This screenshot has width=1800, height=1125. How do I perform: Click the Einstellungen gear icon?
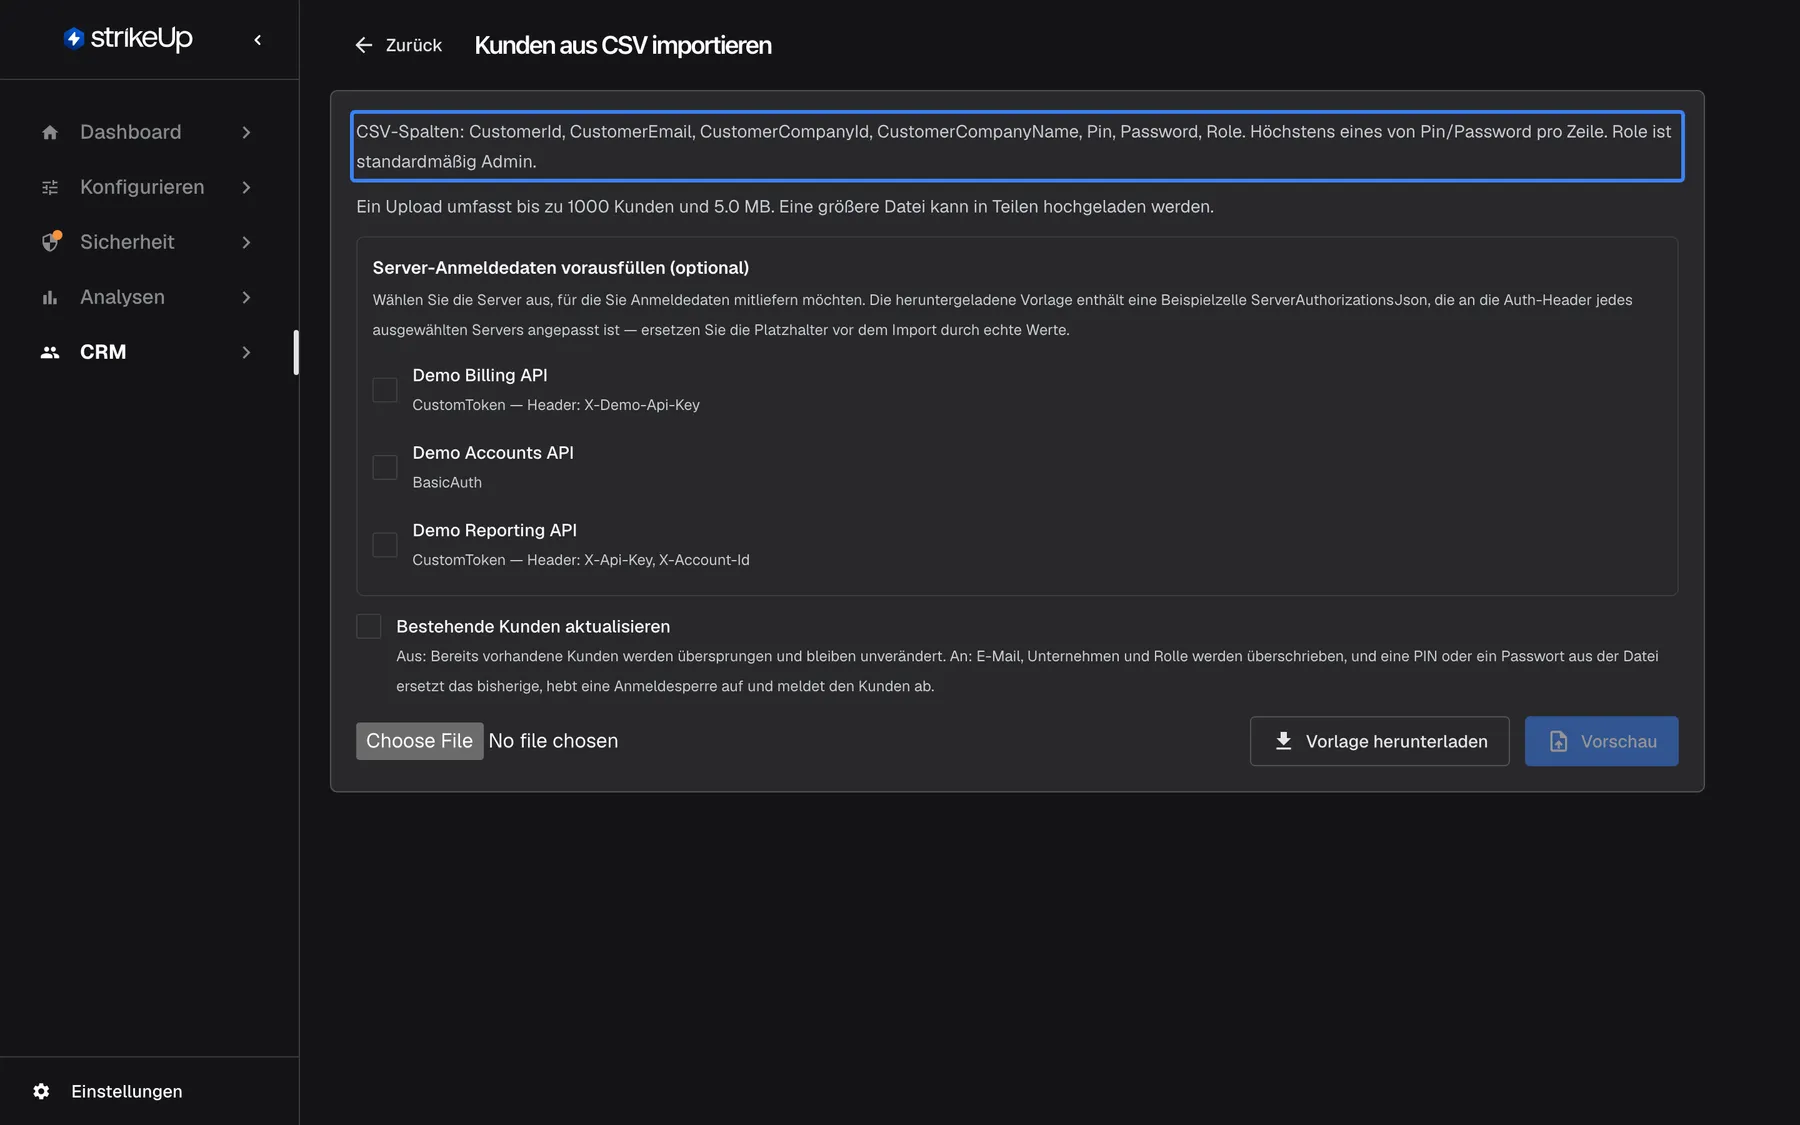click(41, 1091)
